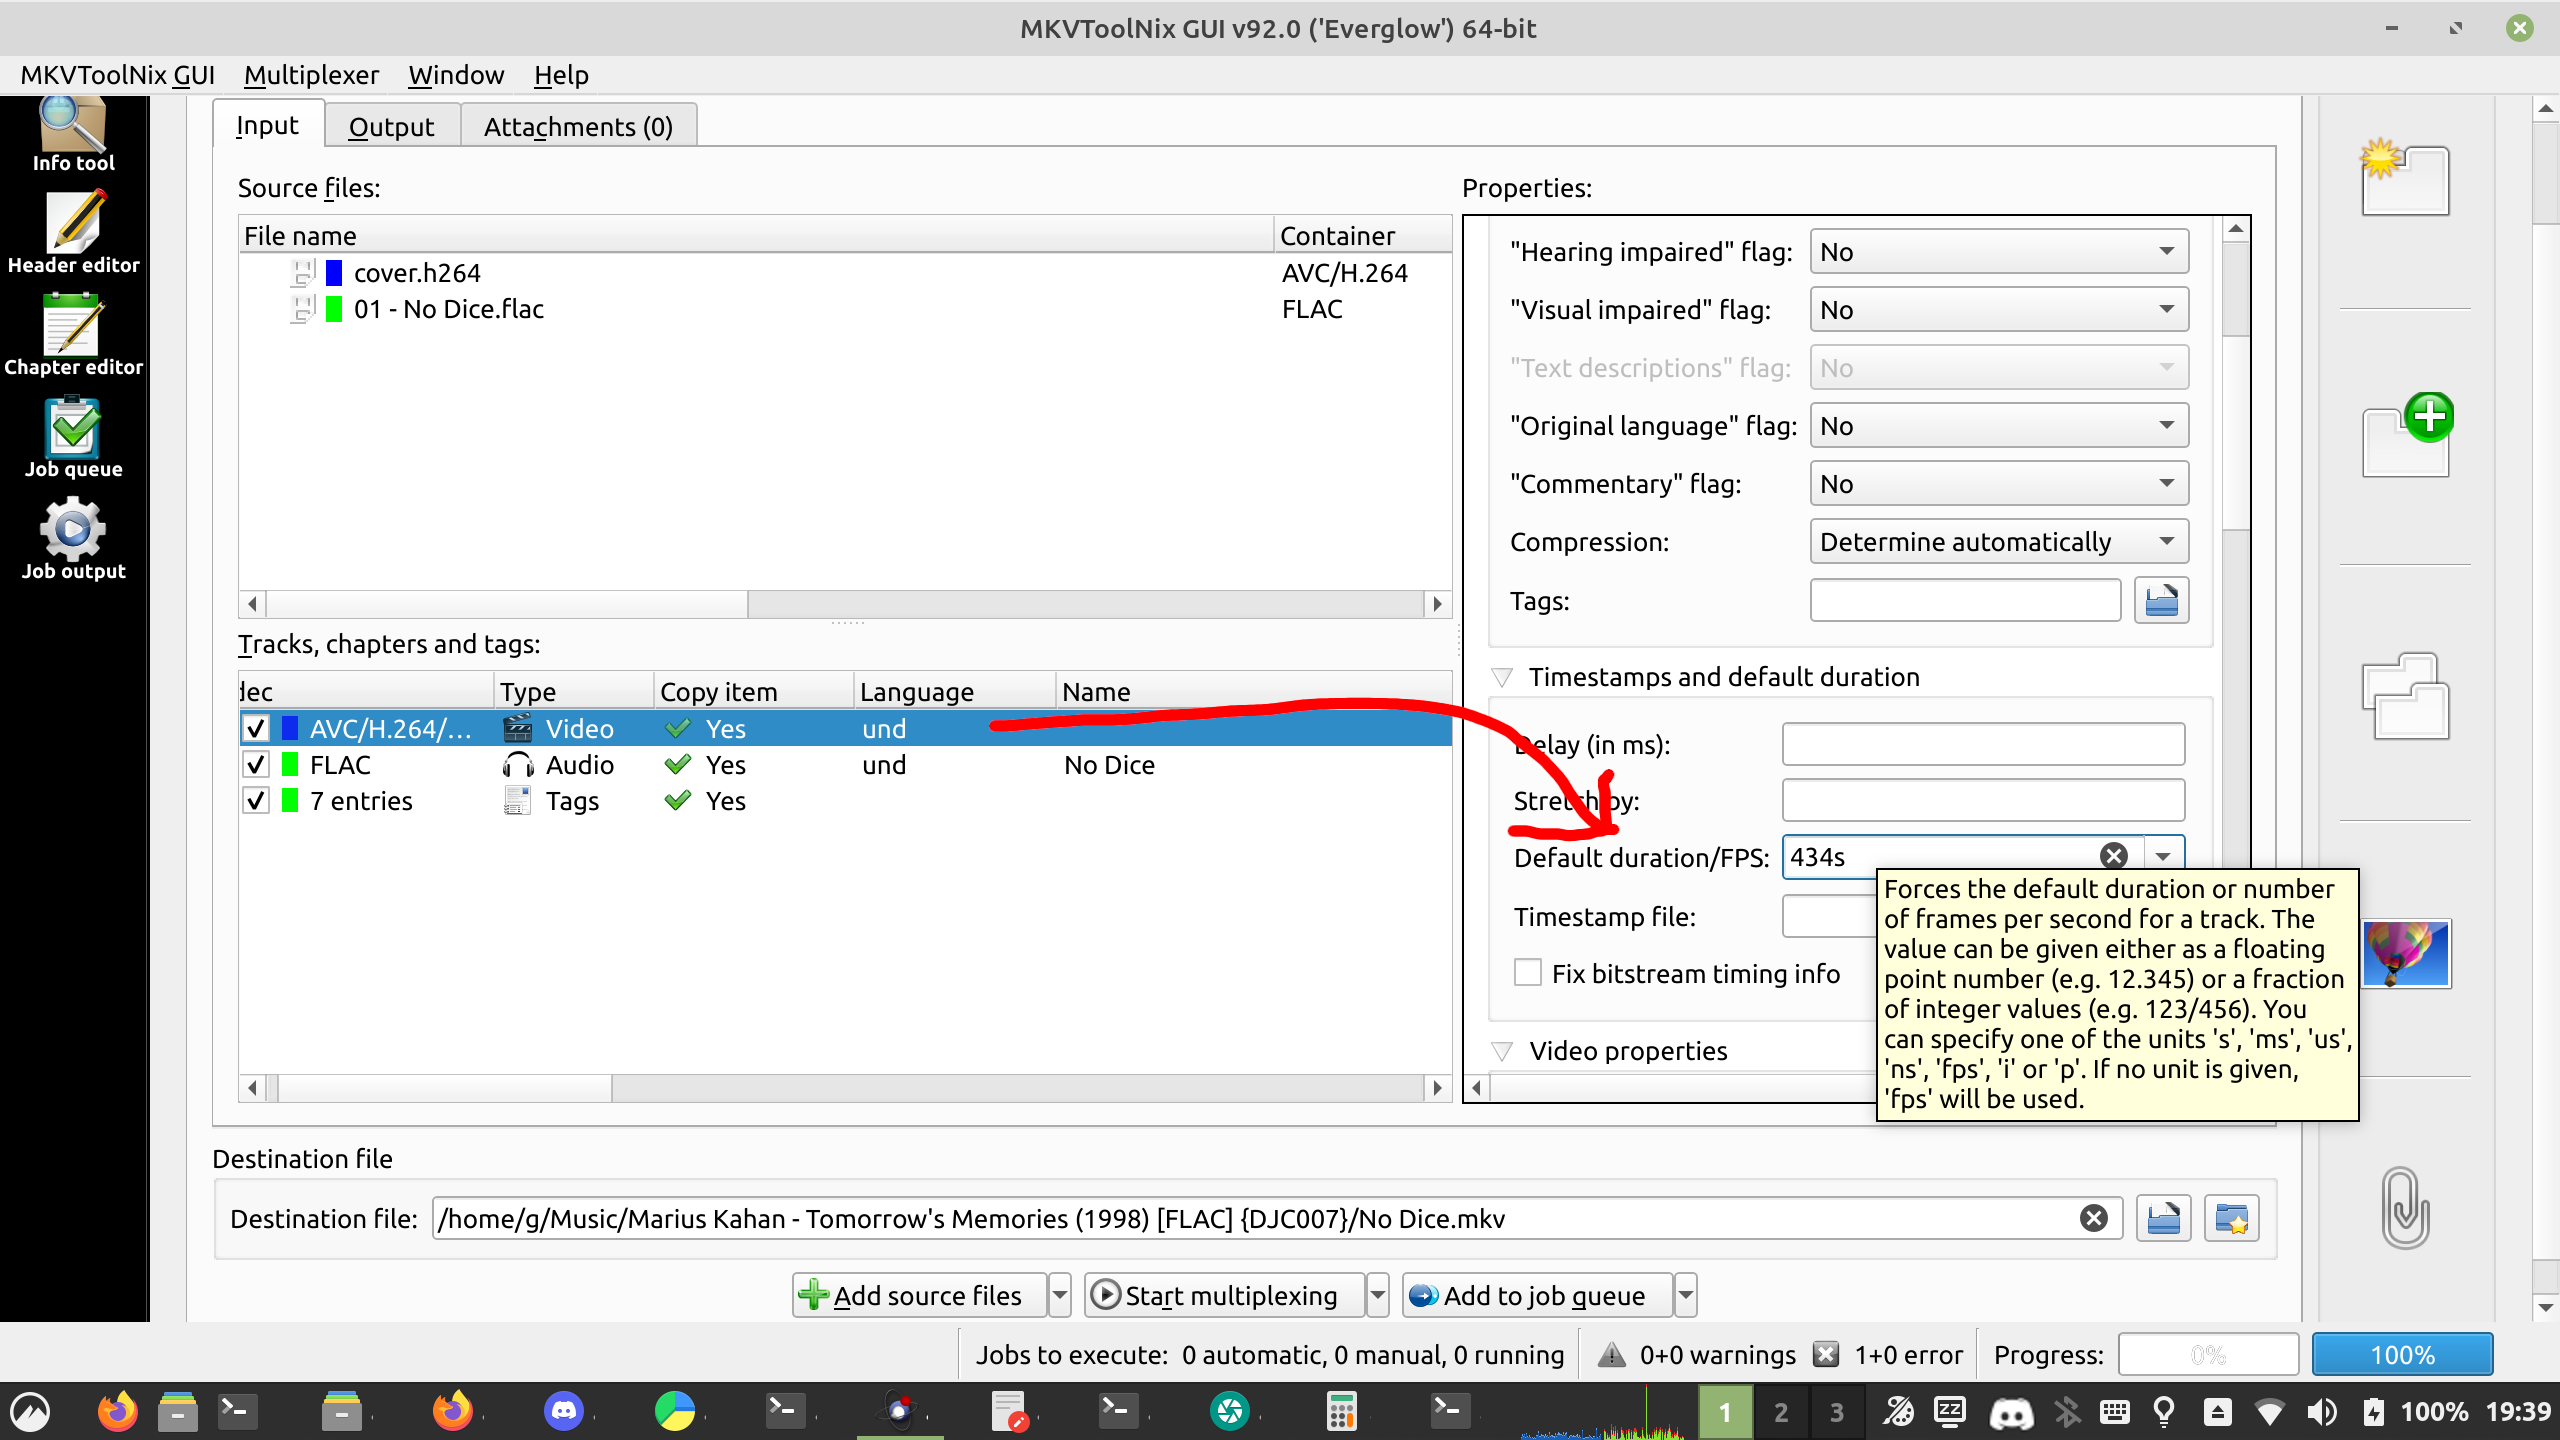2560x1440 pixels.
Task: Open the Linux Mint start menu
Action: 31,1411
